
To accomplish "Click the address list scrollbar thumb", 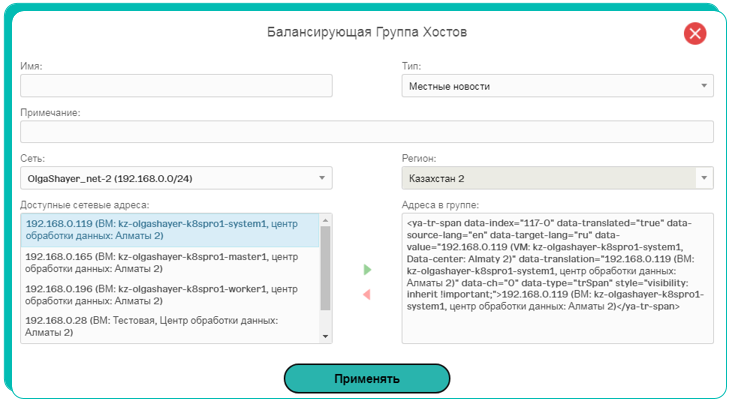I will (x=325, y=268).
